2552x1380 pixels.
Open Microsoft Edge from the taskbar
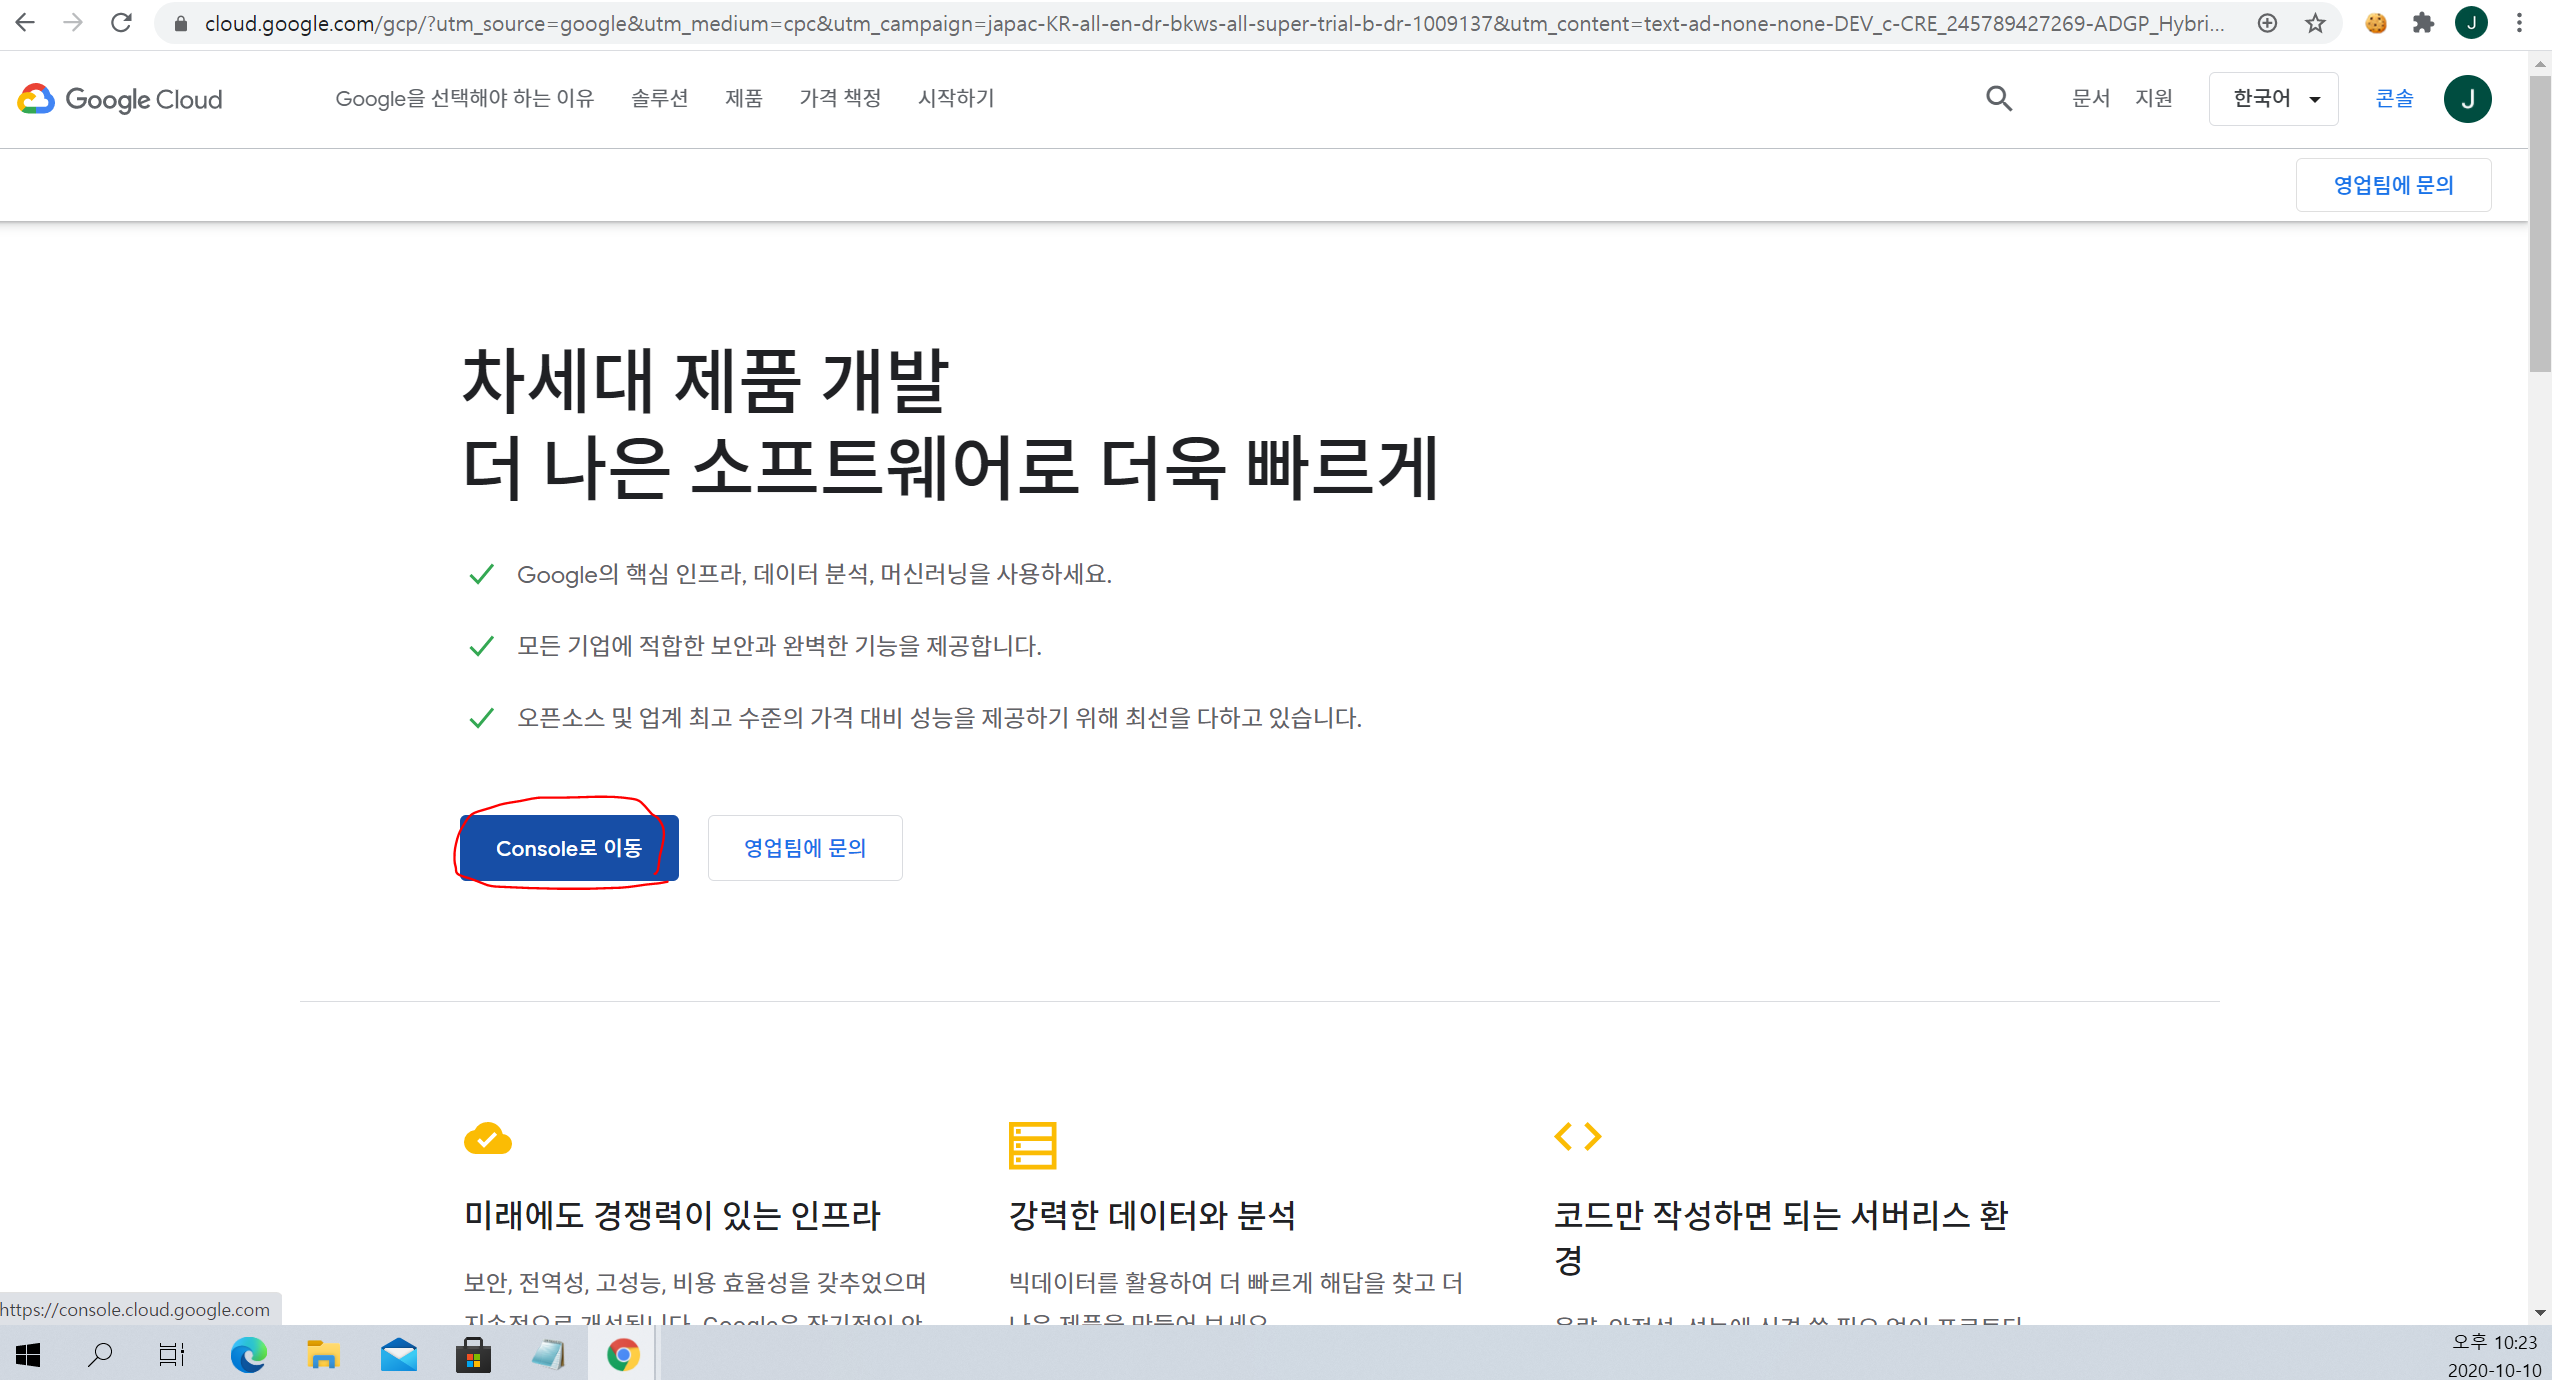pos(248,1355)
